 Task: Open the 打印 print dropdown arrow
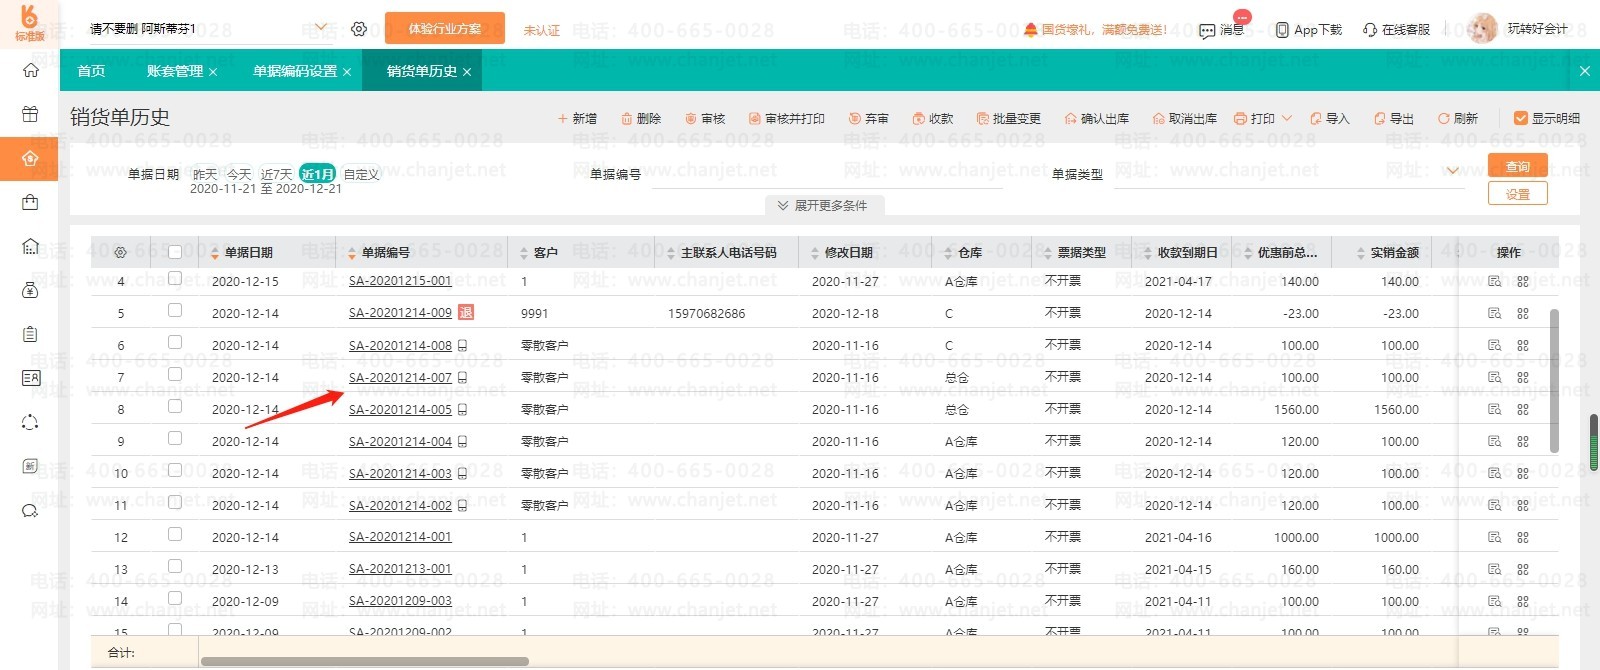(x=1287, y=118)
